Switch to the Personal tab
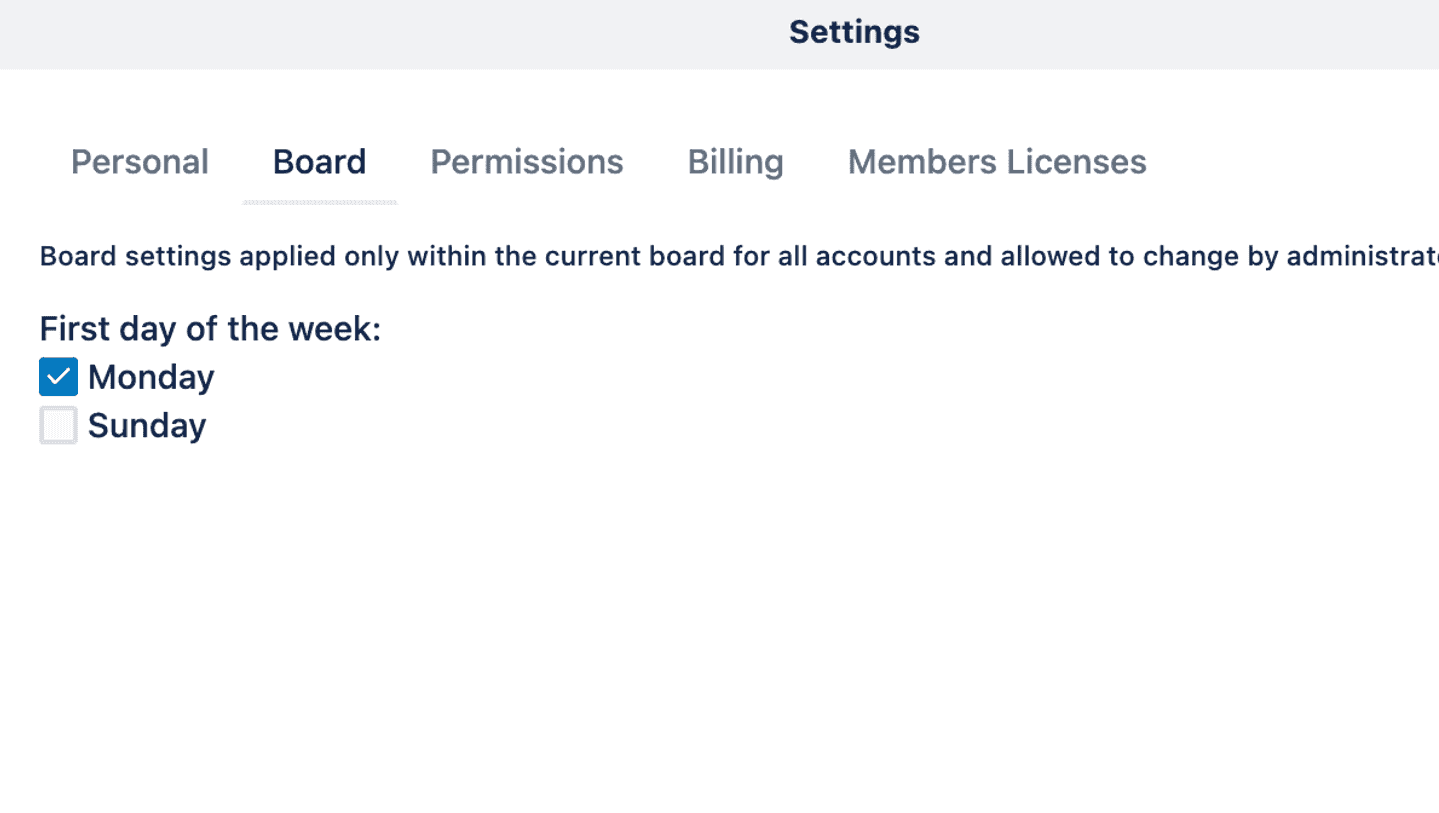The width and height of the screenshot is (1439, 813). 139,162
